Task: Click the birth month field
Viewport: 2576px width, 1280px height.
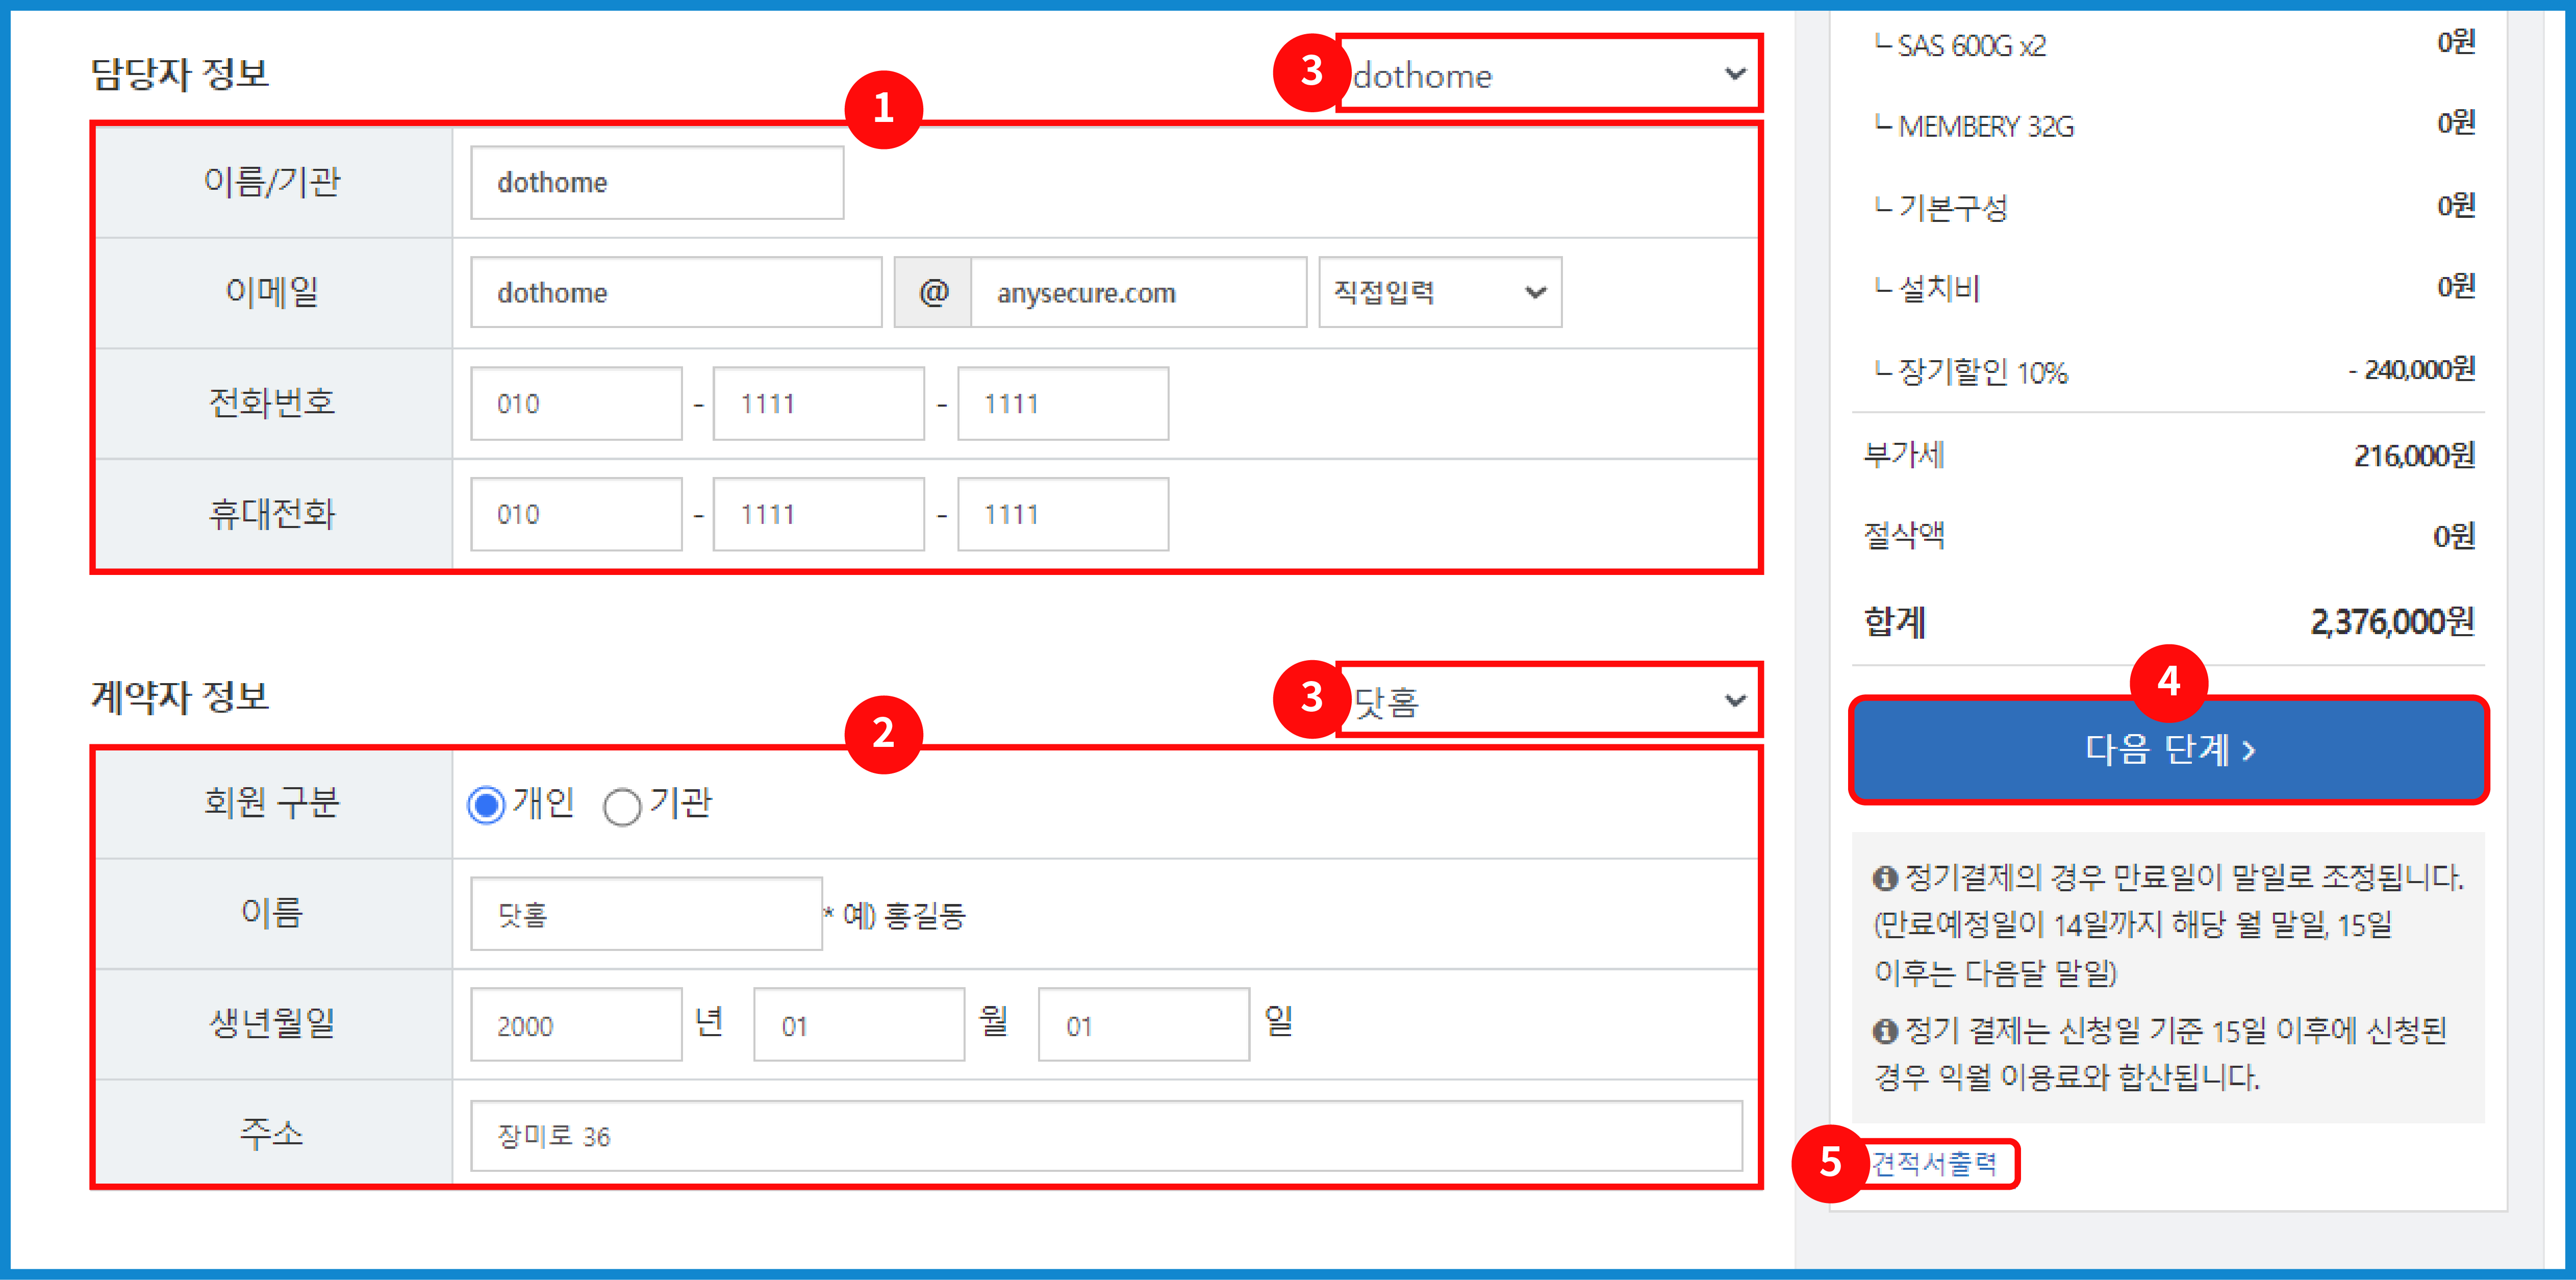Action: pyautogui.click(x=859, y=1025)
